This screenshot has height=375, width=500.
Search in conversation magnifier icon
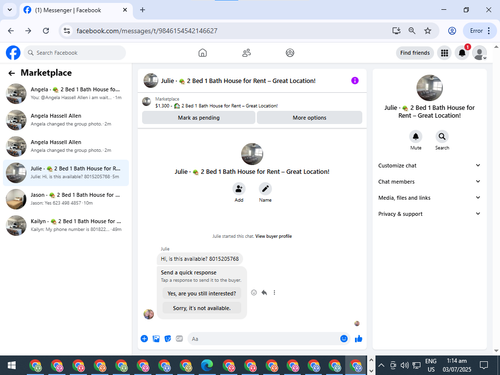tap(442, 136)
